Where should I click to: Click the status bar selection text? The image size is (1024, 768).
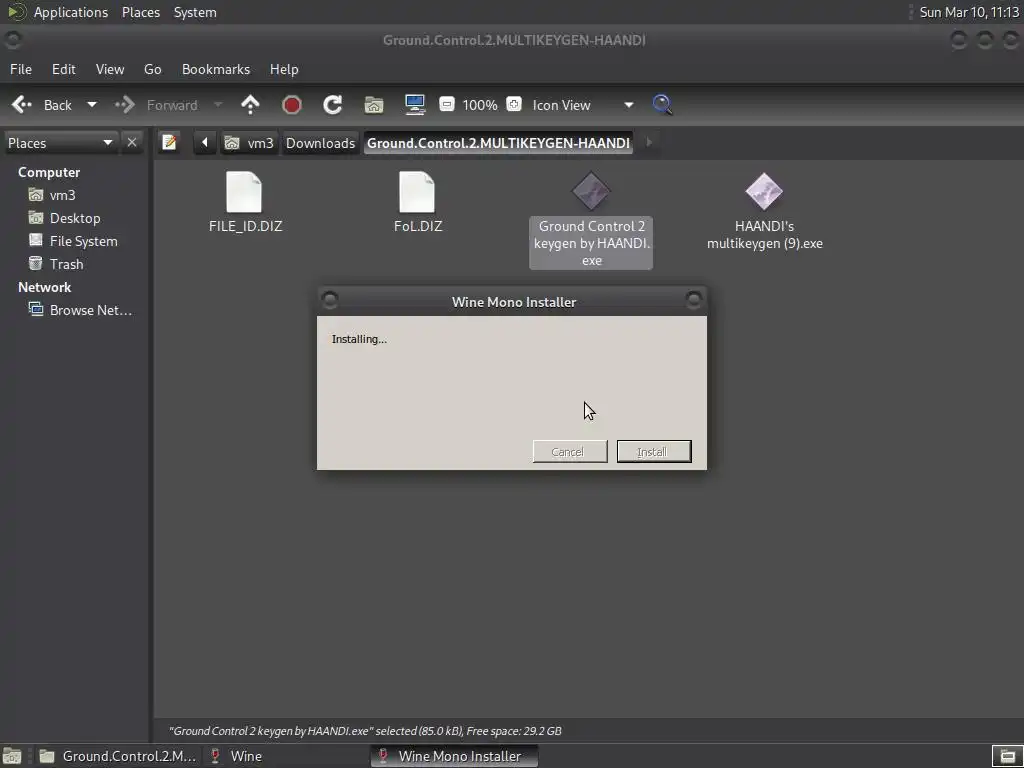pos(365,731)
